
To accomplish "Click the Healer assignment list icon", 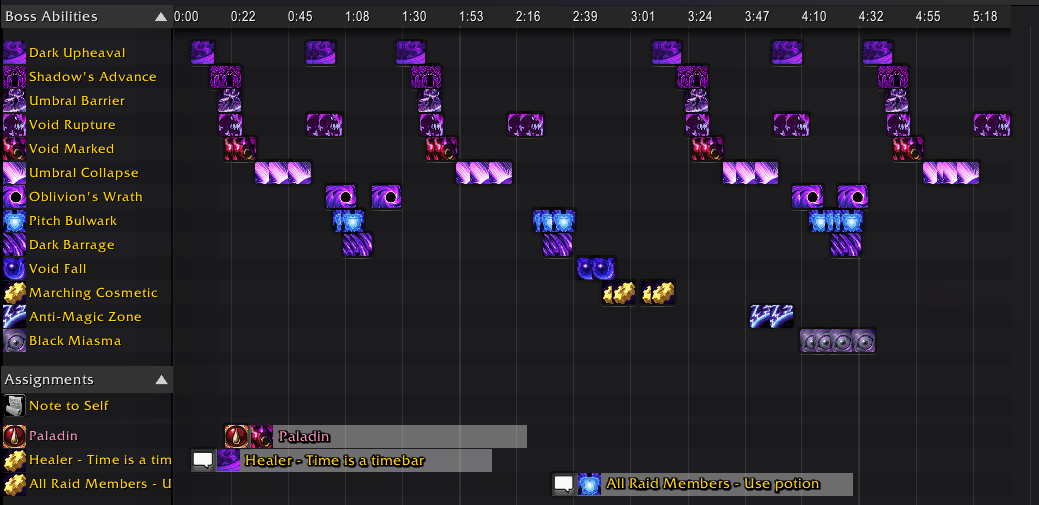I will (15, 460).
